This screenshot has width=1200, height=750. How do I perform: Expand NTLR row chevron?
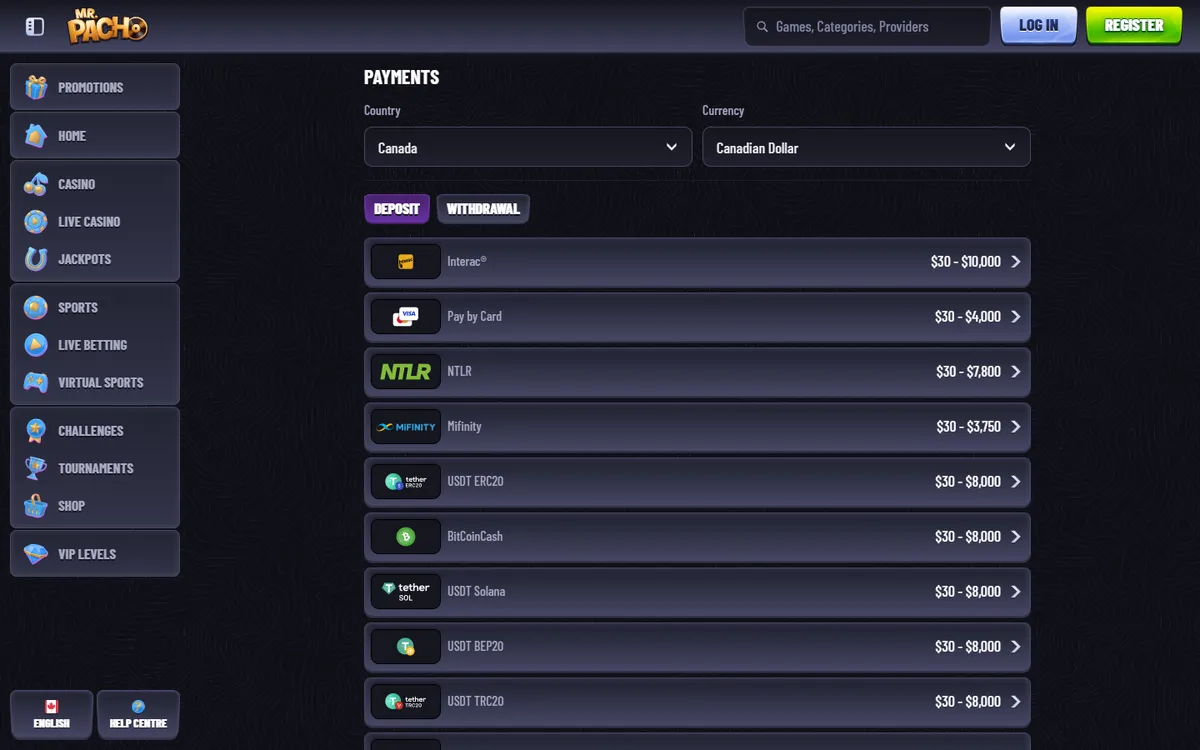pyautogui.click(x=1016, y=371)
